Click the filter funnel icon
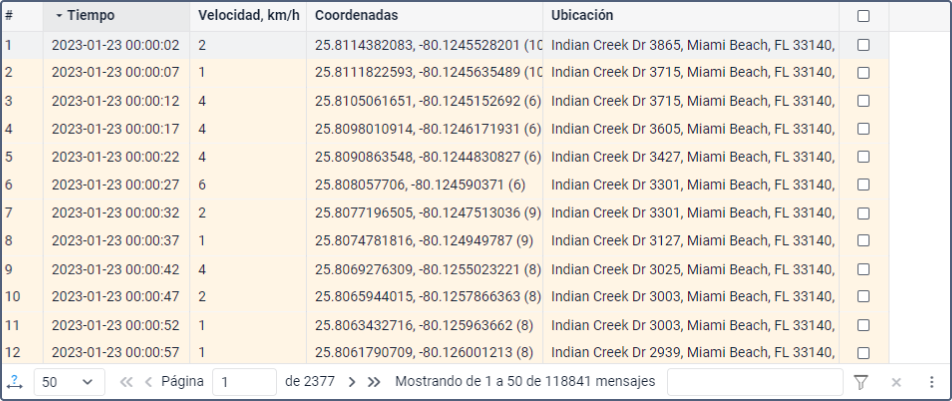Screen dimensions: 952x401 860,382
